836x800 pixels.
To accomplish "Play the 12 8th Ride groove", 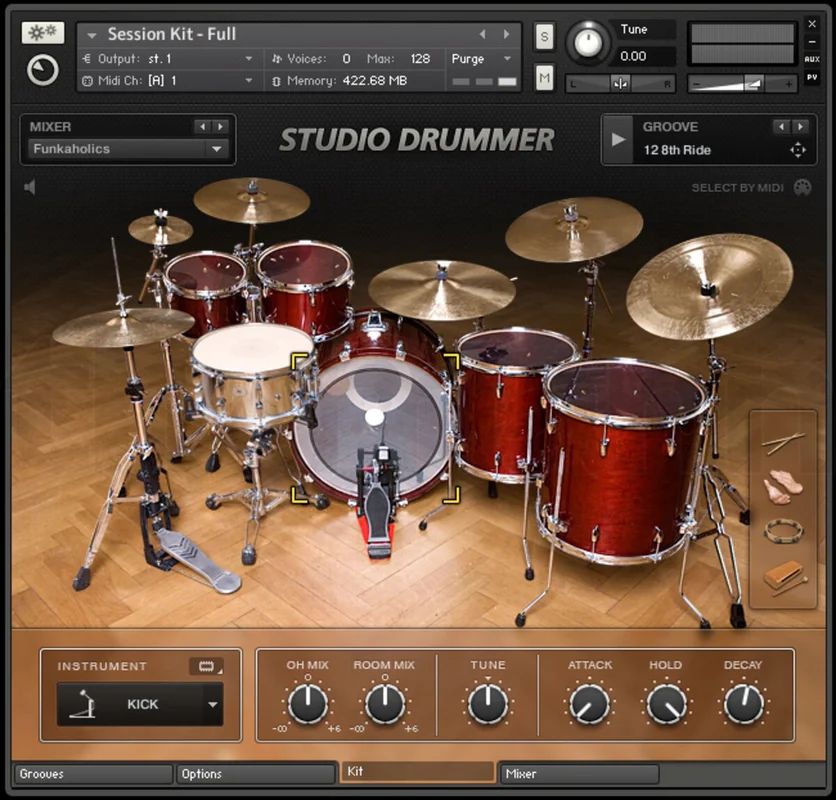I will 618,140.
